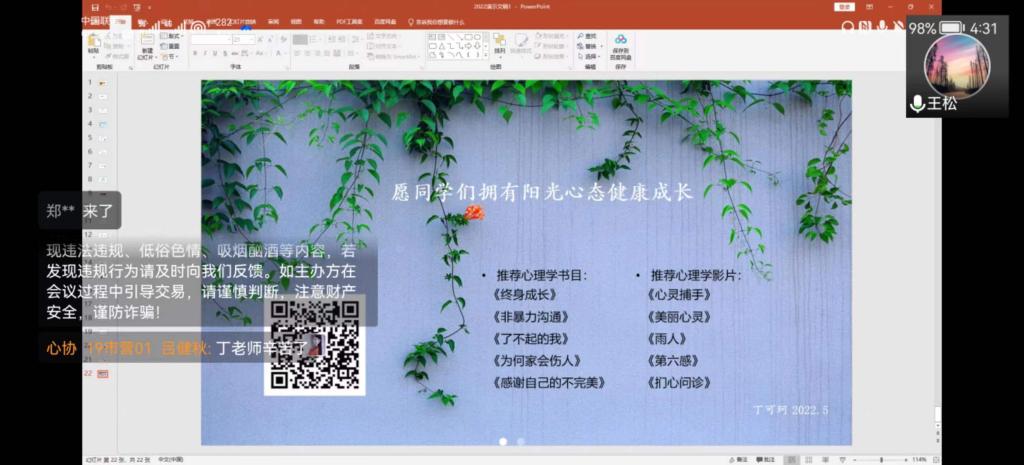Click the 登录 sign-in button
Image resolution: width=1024 pixels, height=465 pixels.
pos(845,6)
